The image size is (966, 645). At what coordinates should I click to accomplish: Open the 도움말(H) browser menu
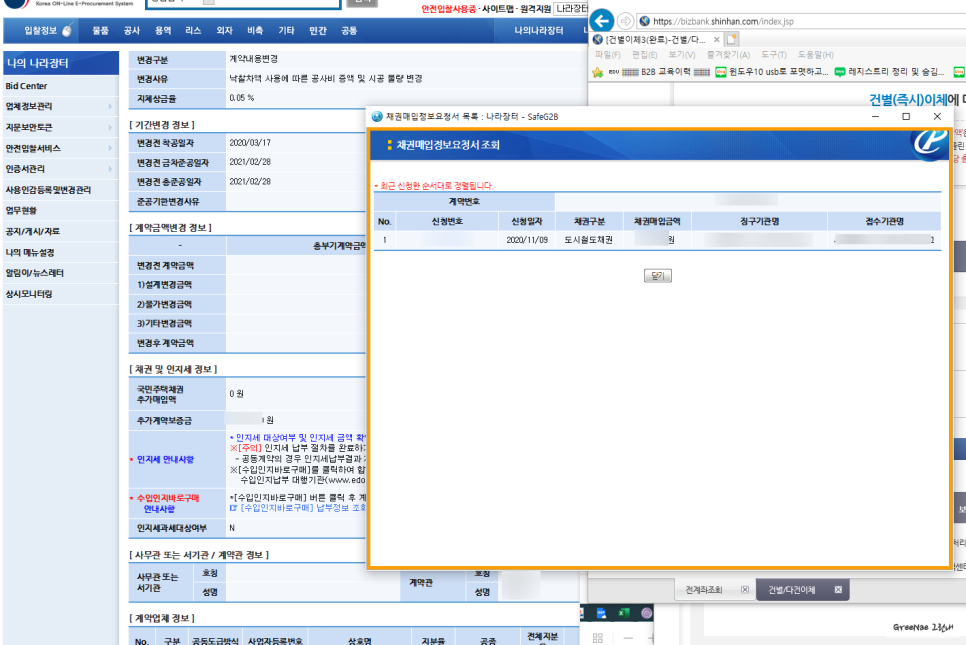point(816,55)
